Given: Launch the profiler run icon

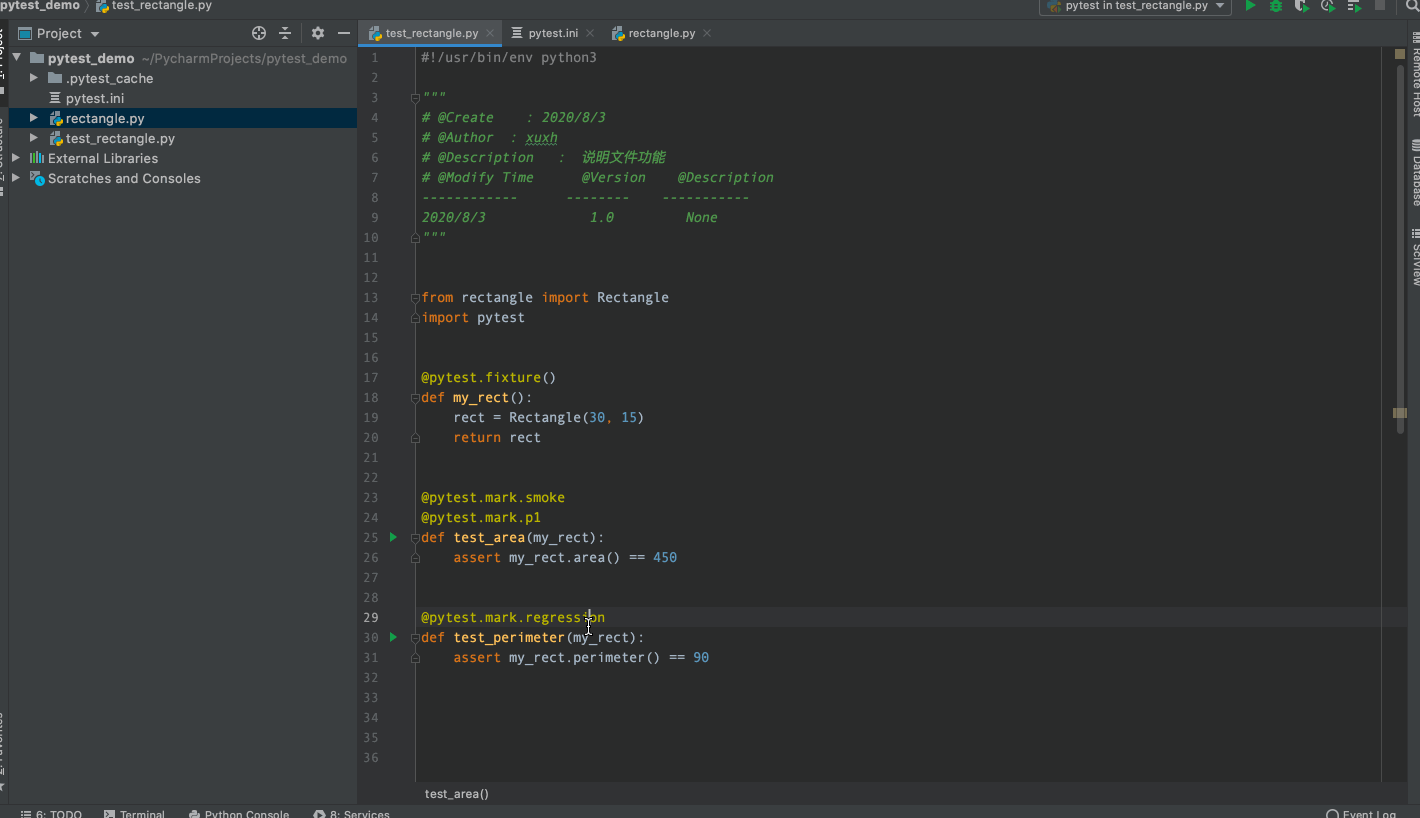Looking at the screenshot, I should (x=1327, y=6).
